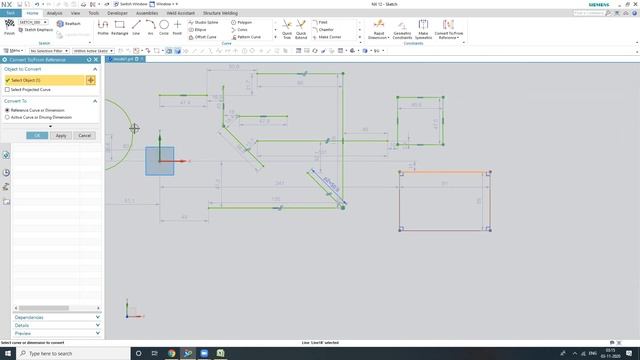Switch to the Tools tab
Screen dimensions: 640x360
93,13
